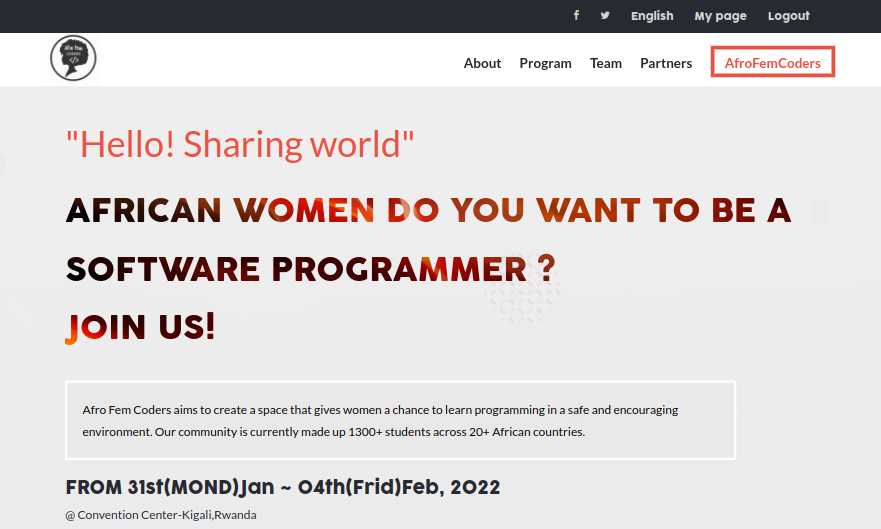Switch language using the English selector
This screenshot has height=529, width=881.
coord(652,16)
